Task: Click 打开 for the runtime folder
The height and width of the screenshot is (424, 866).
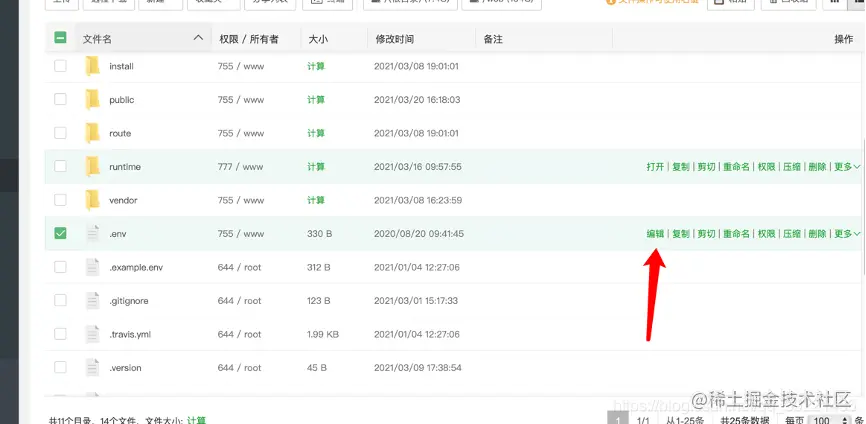Action: click(x=655, y=167)
